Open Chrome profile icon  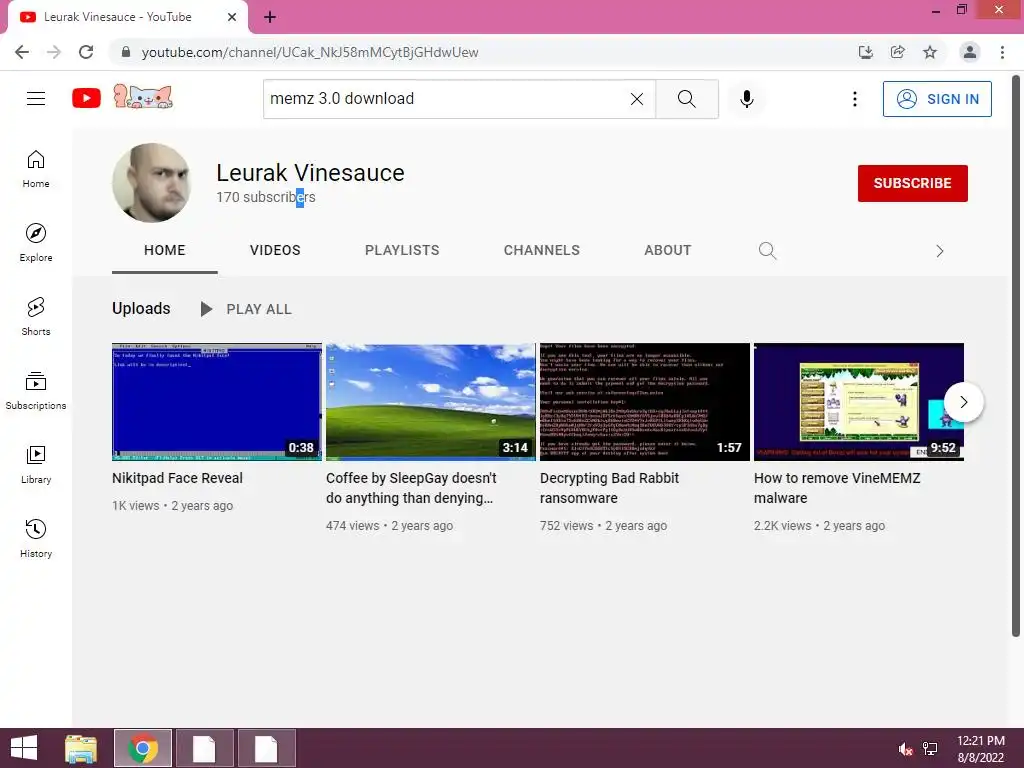coord(970,52)
